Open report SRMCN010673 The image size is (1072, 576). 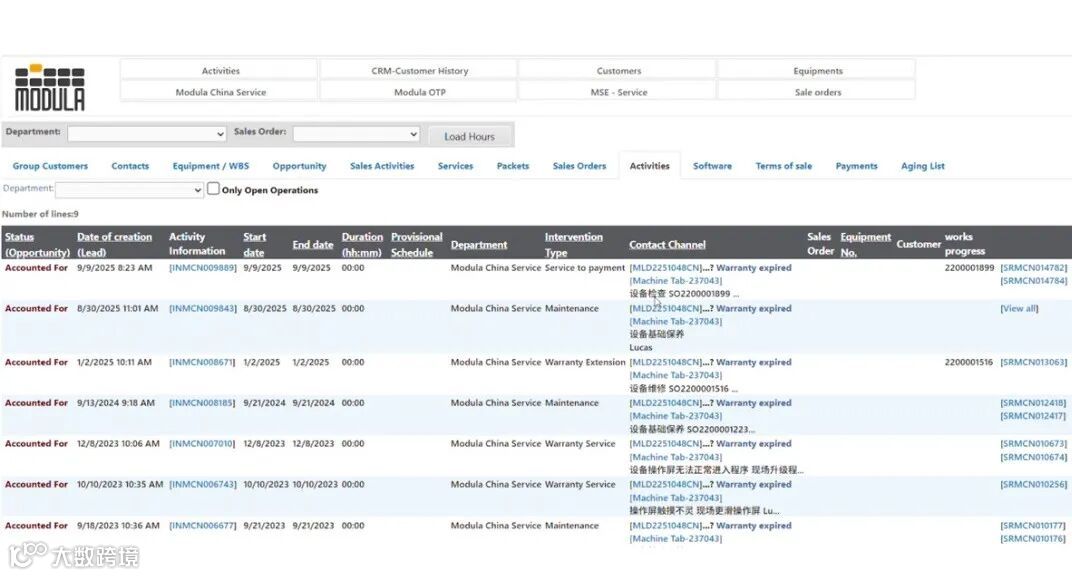click(x=1033, y=443)
